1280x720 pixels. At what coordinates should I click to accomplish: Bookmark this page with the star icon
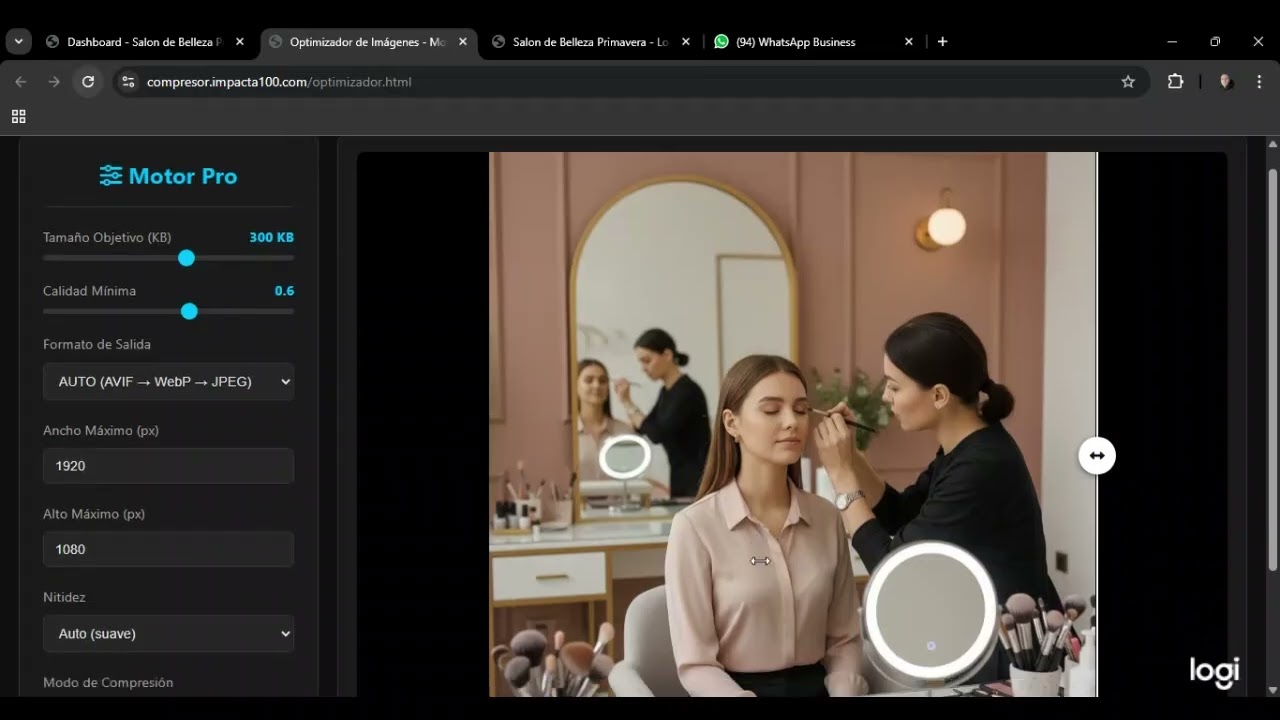(x=1128, y=82)
